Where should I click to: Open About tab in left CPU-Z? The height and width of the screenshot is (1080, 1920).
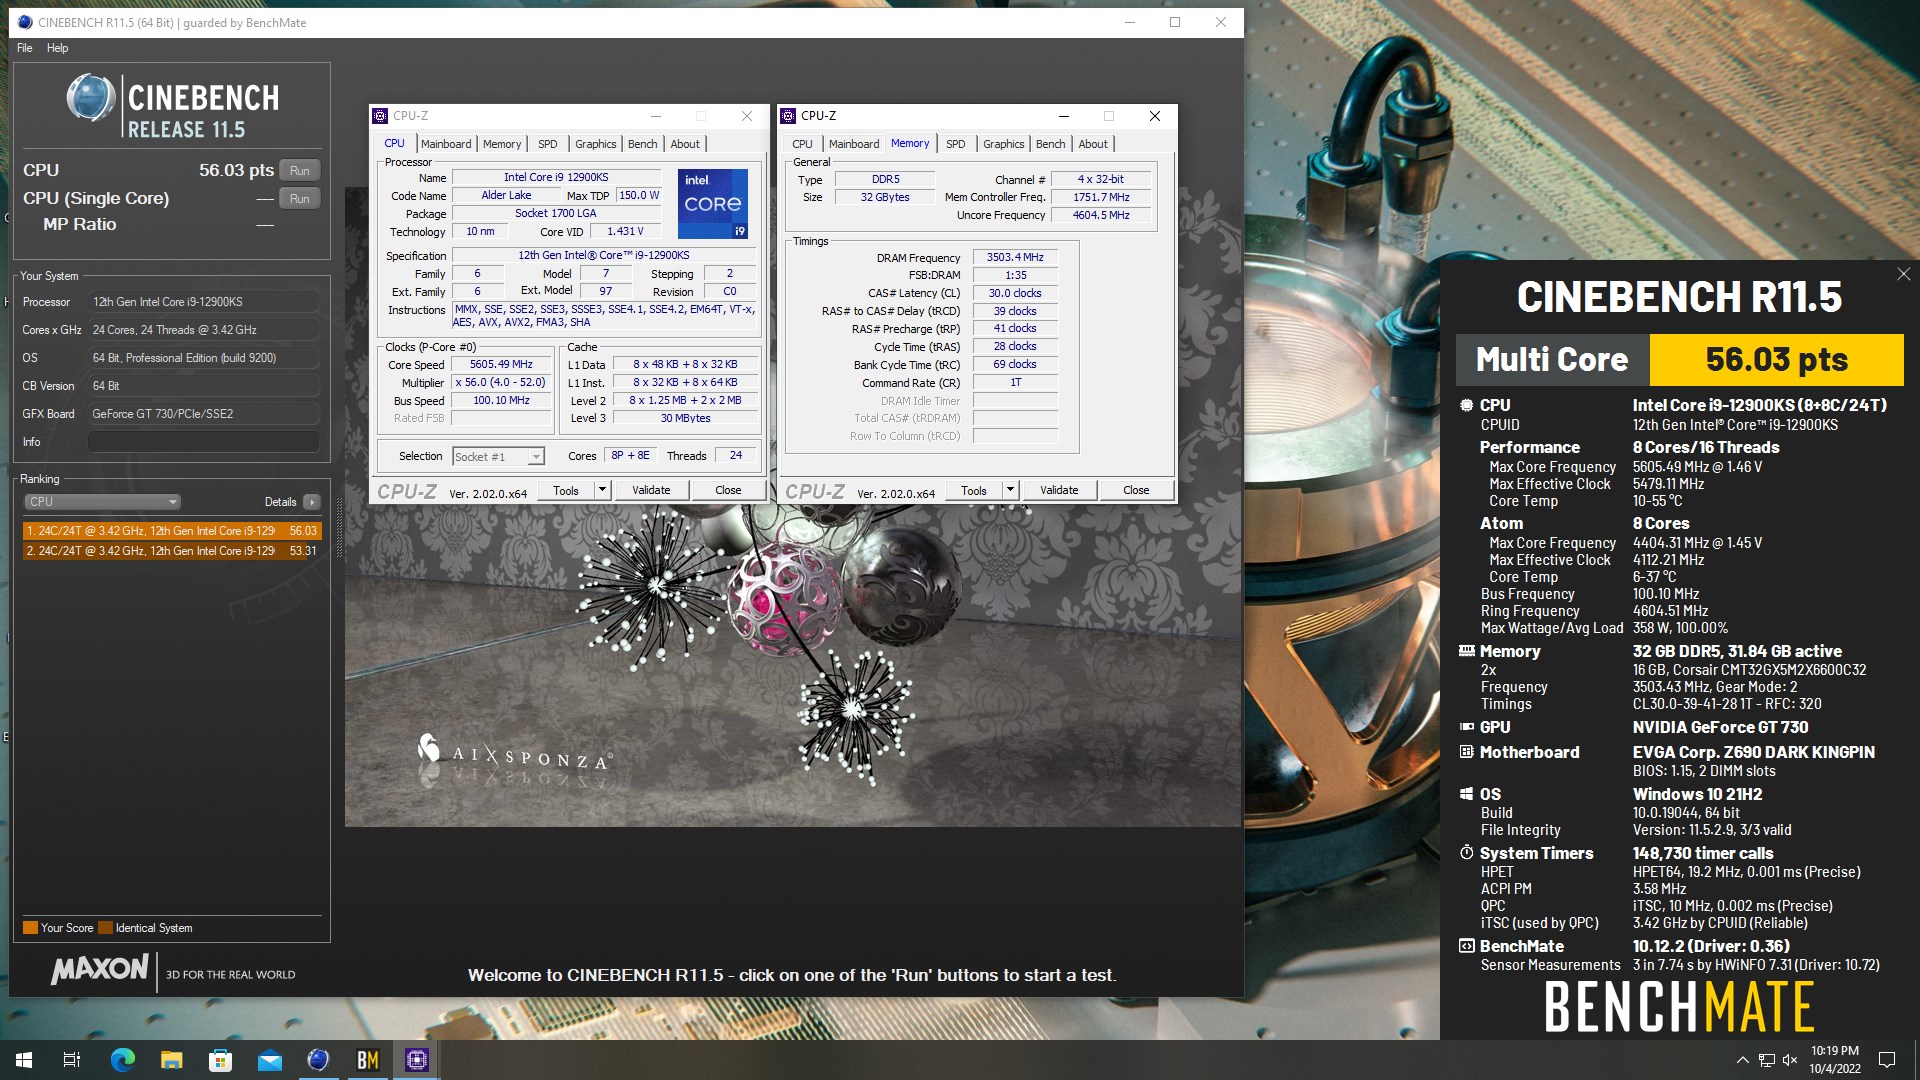coord(685,144)
